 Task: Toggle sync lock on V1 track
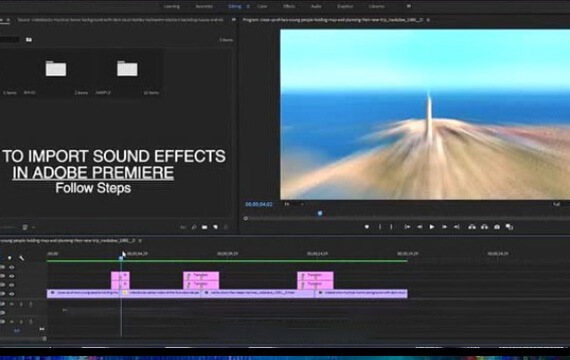pos(3,294)
